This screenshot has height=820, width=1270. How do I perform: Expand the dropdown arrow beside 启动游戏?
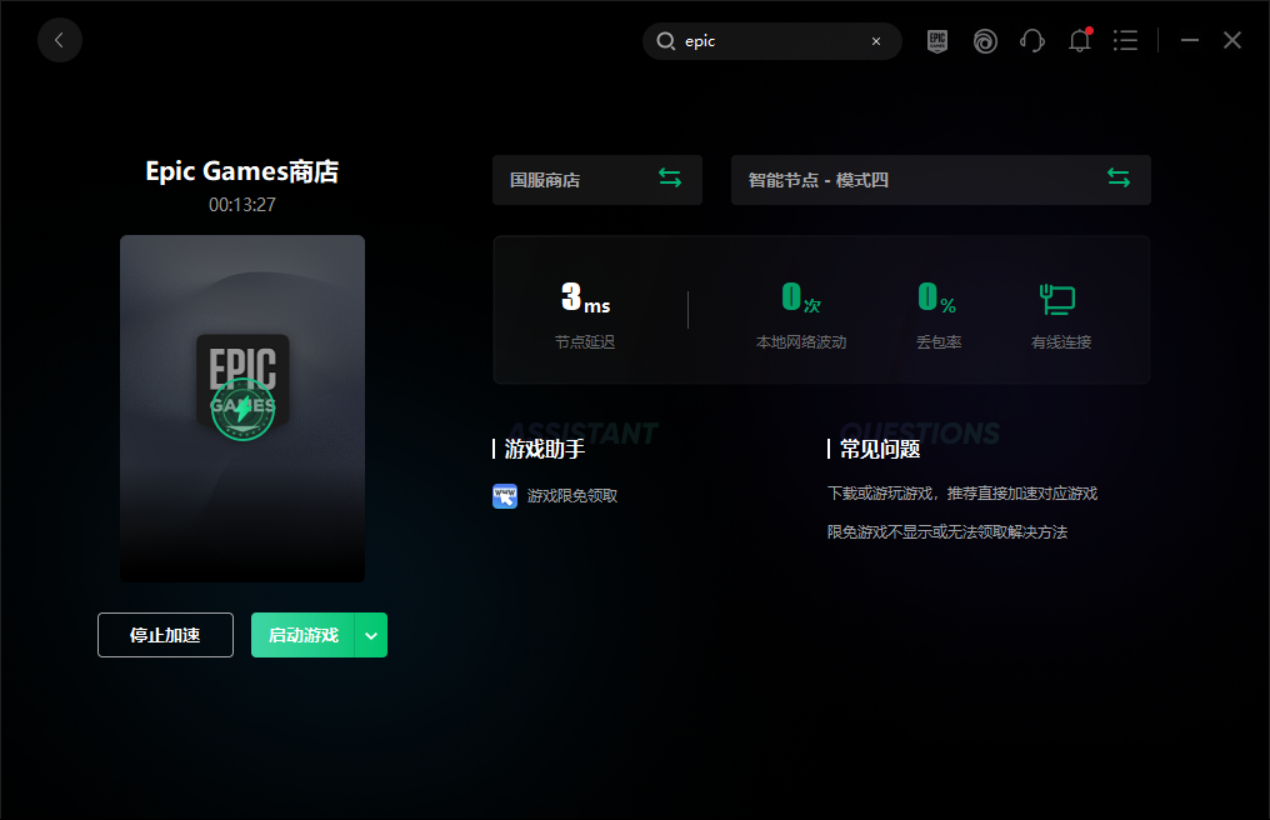371,635
